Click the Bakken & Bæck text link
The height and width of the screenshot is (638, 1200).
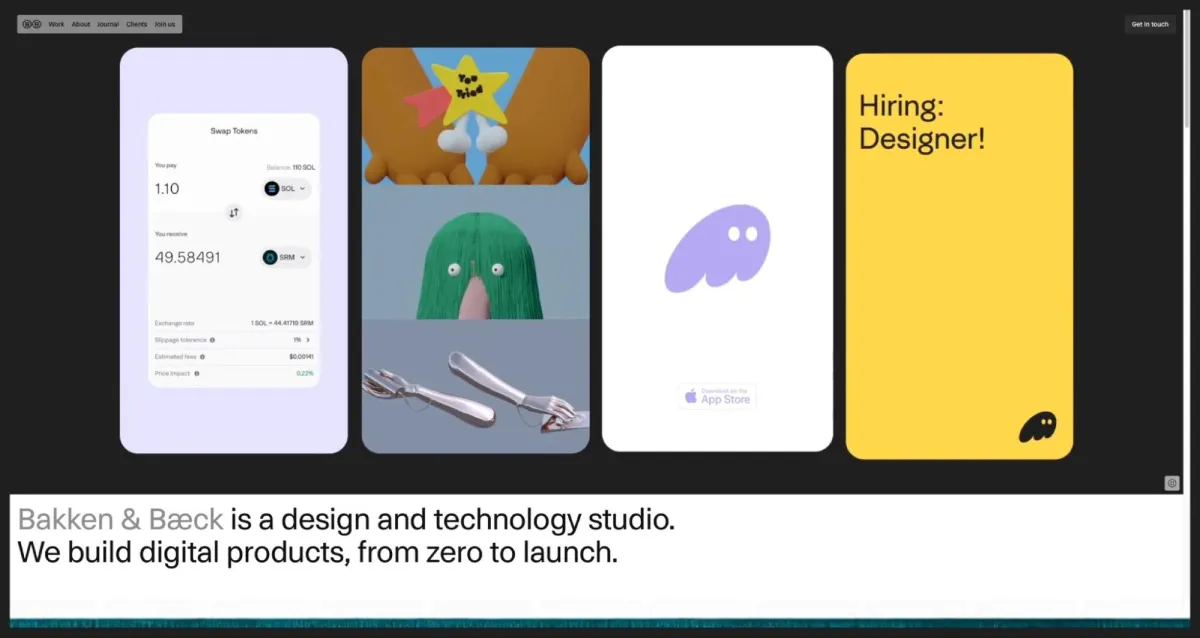click(x=120, y=520)
